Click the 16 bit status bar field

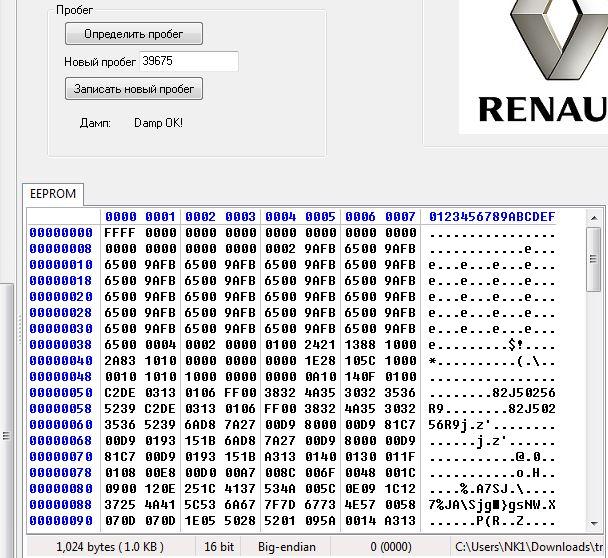(219, 547)
